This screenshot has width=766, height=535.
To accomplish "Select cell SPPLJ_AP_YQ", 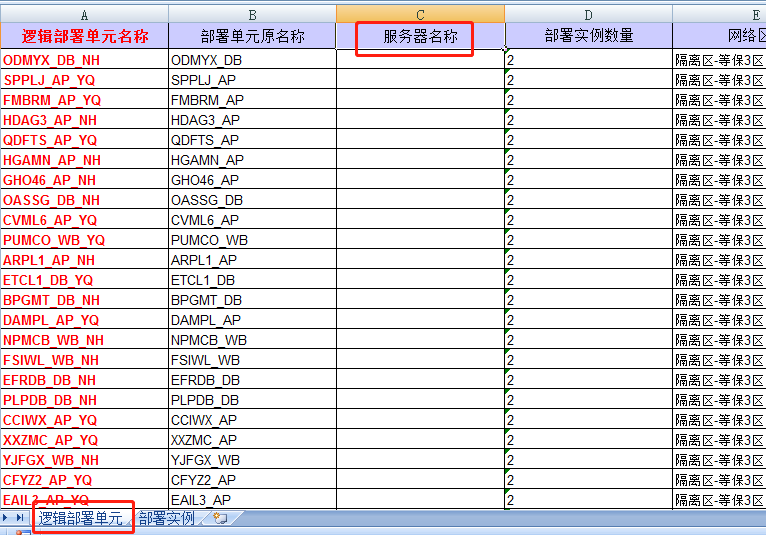I will tap(85, 80).
